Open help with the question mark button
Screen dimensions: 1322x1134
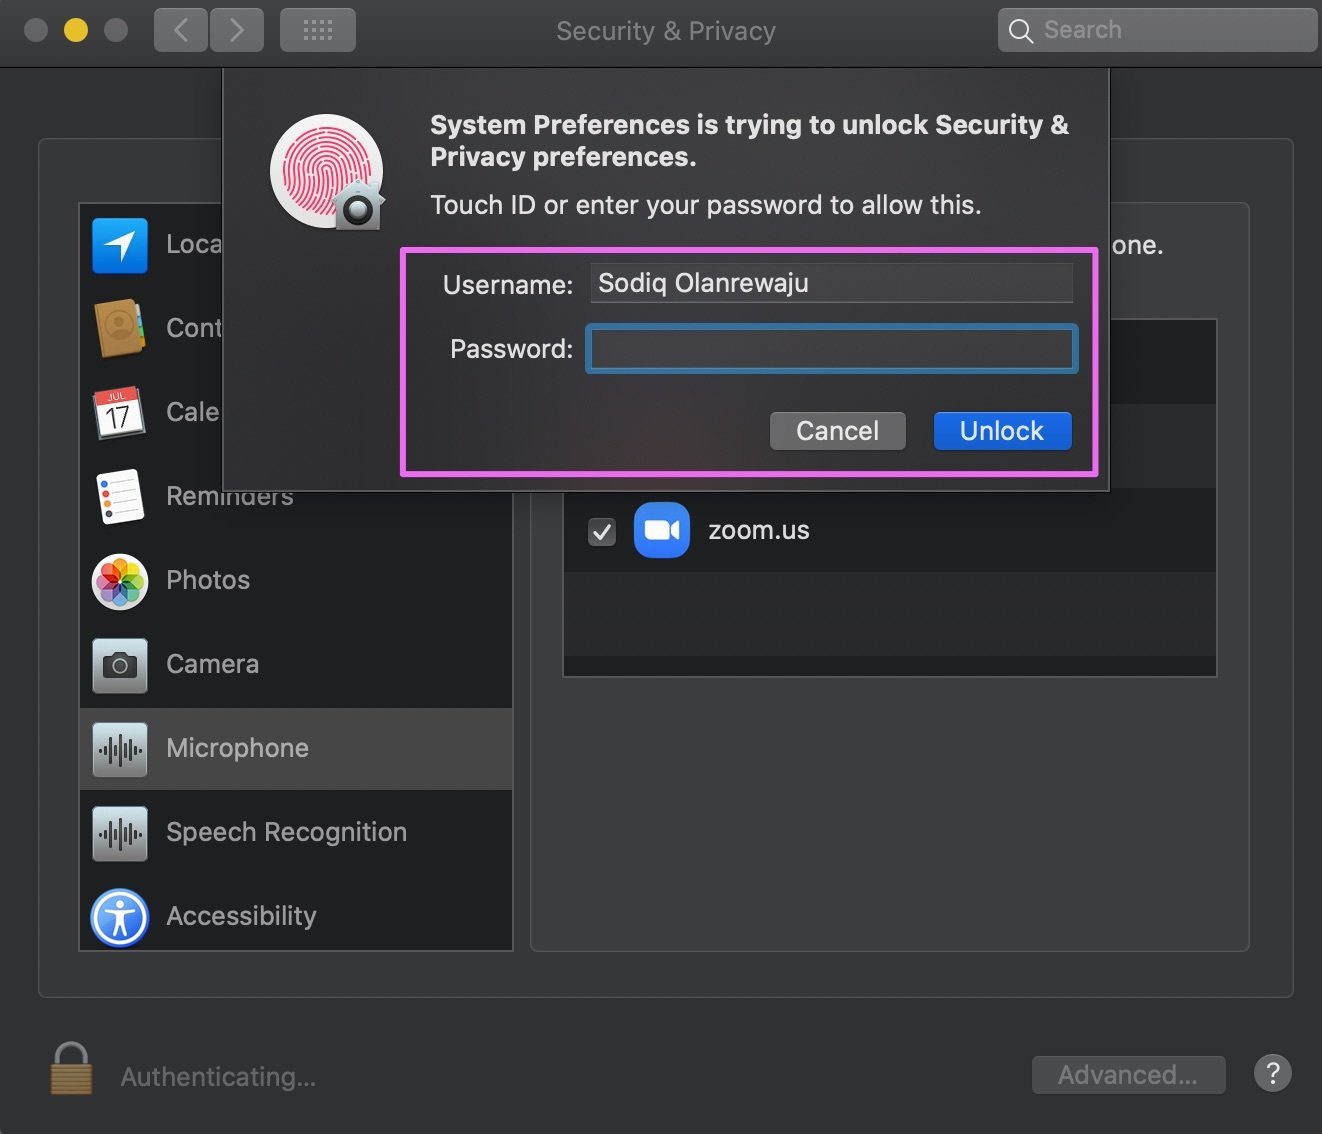[x=1273, y=1074]
